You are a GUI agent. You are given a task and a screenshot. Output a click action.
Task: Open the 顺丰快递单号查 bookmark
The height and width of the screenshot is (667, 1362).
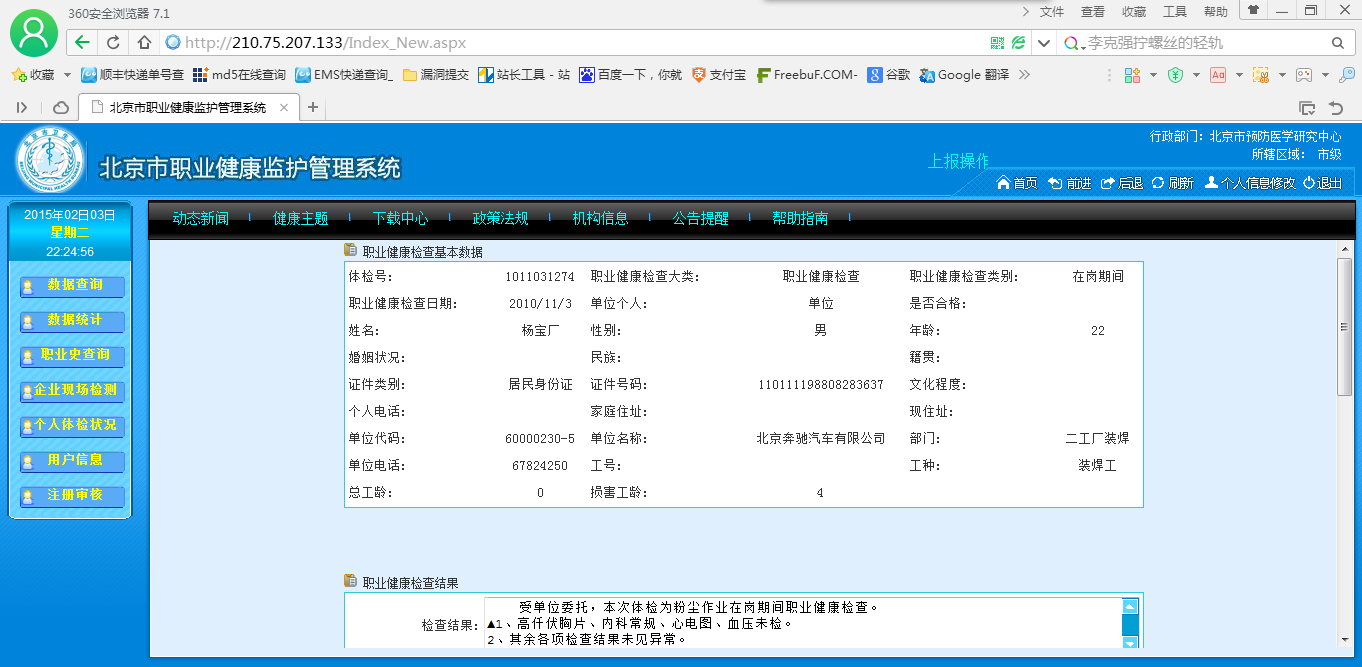[x=133, y=75]
